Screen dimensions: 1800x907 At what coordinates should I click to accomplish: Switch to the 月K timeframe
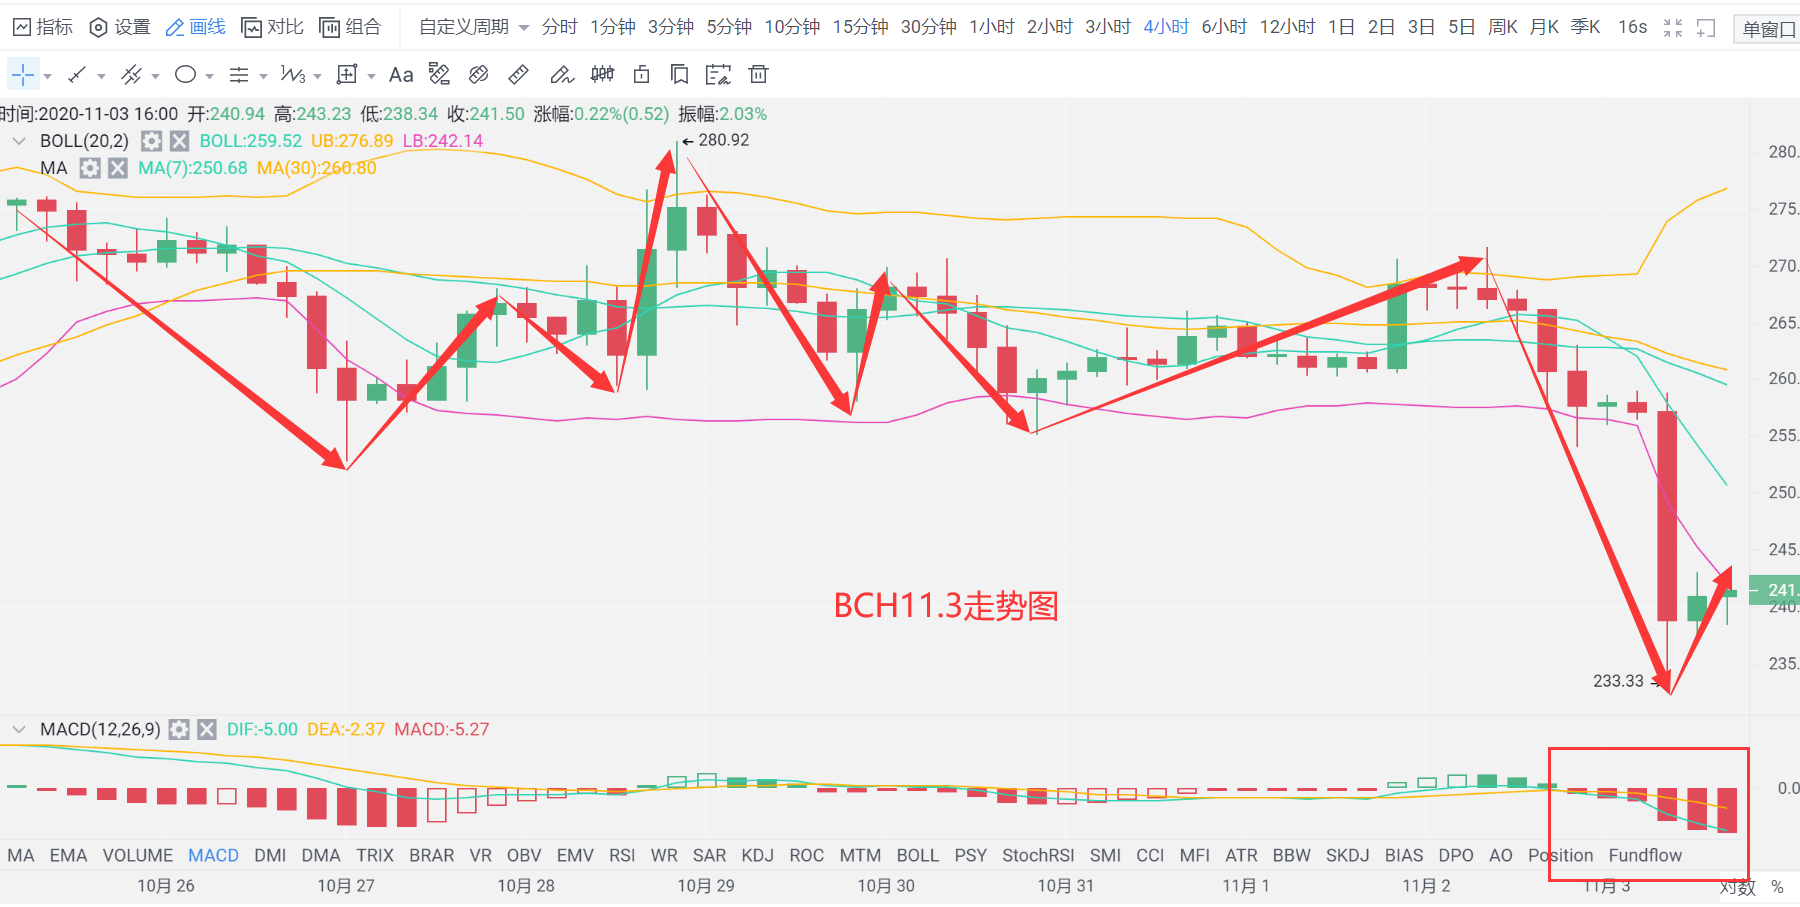click(1544, 27)
